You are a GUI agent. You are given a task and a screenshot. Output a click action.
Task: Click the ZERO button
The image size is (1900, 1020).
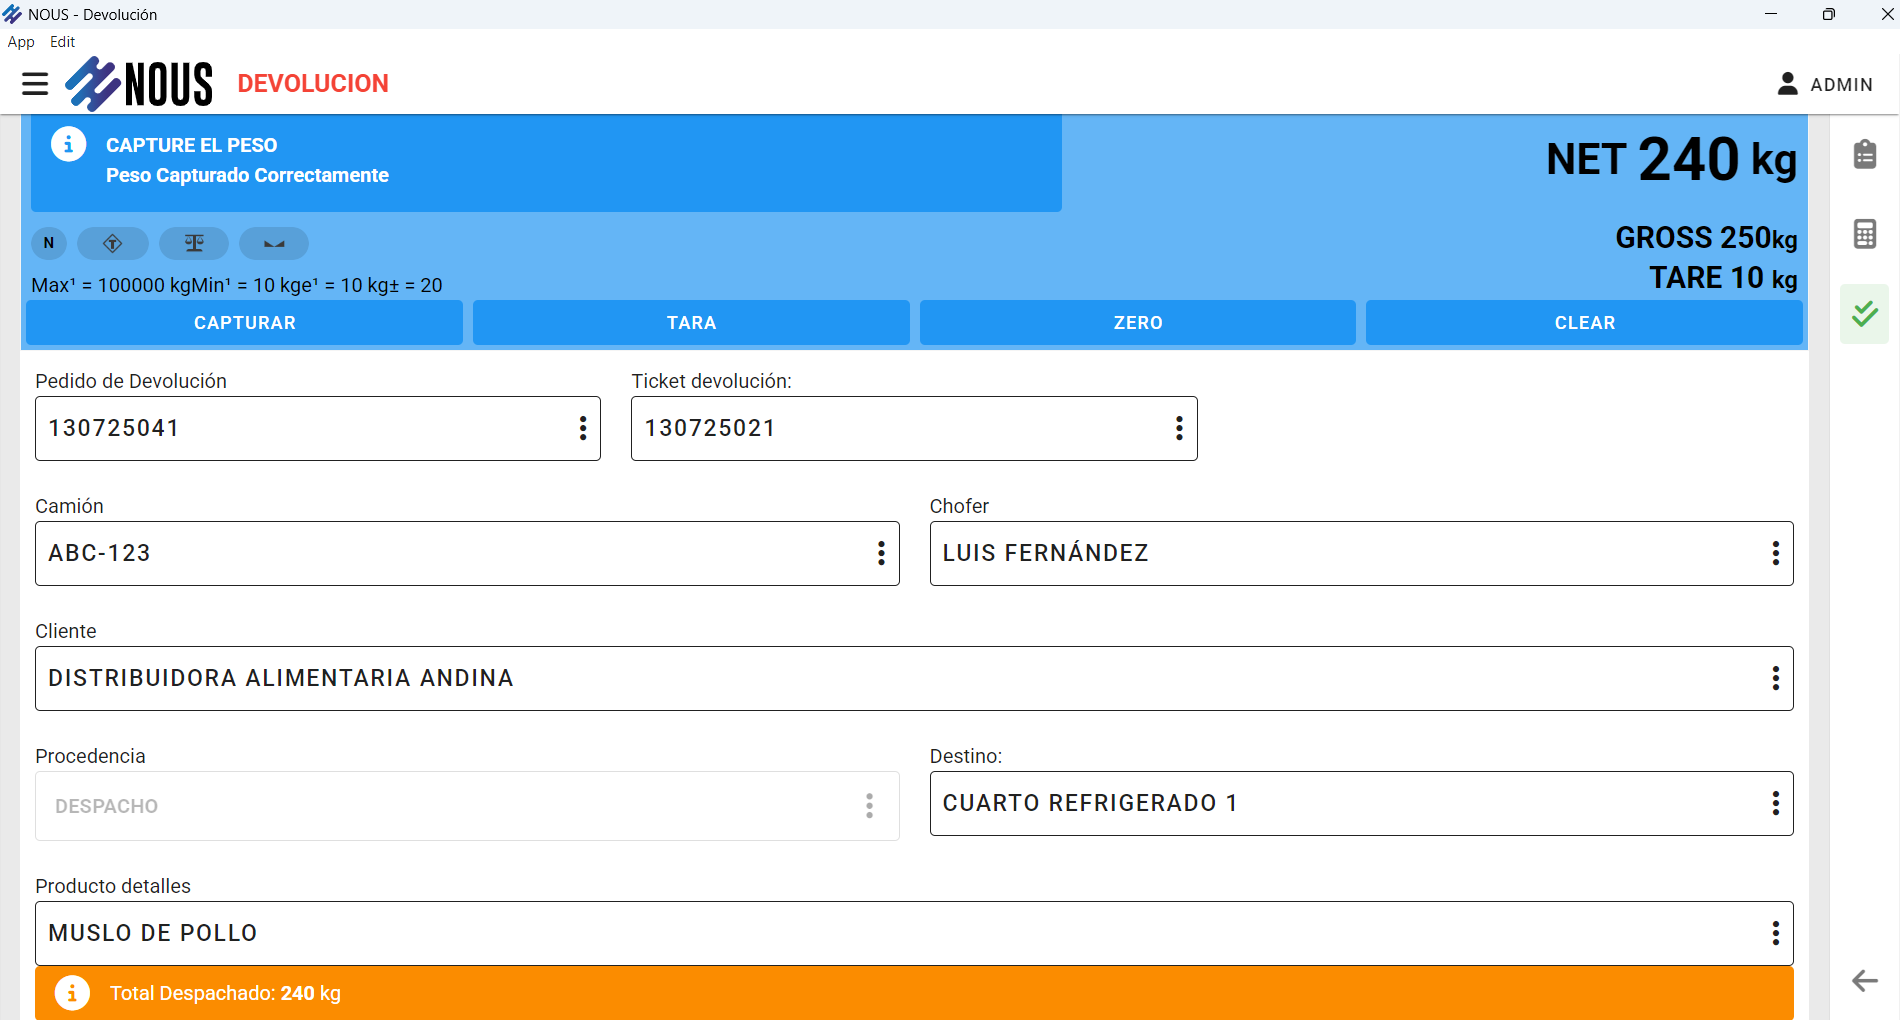click(x=1137, y=323)
